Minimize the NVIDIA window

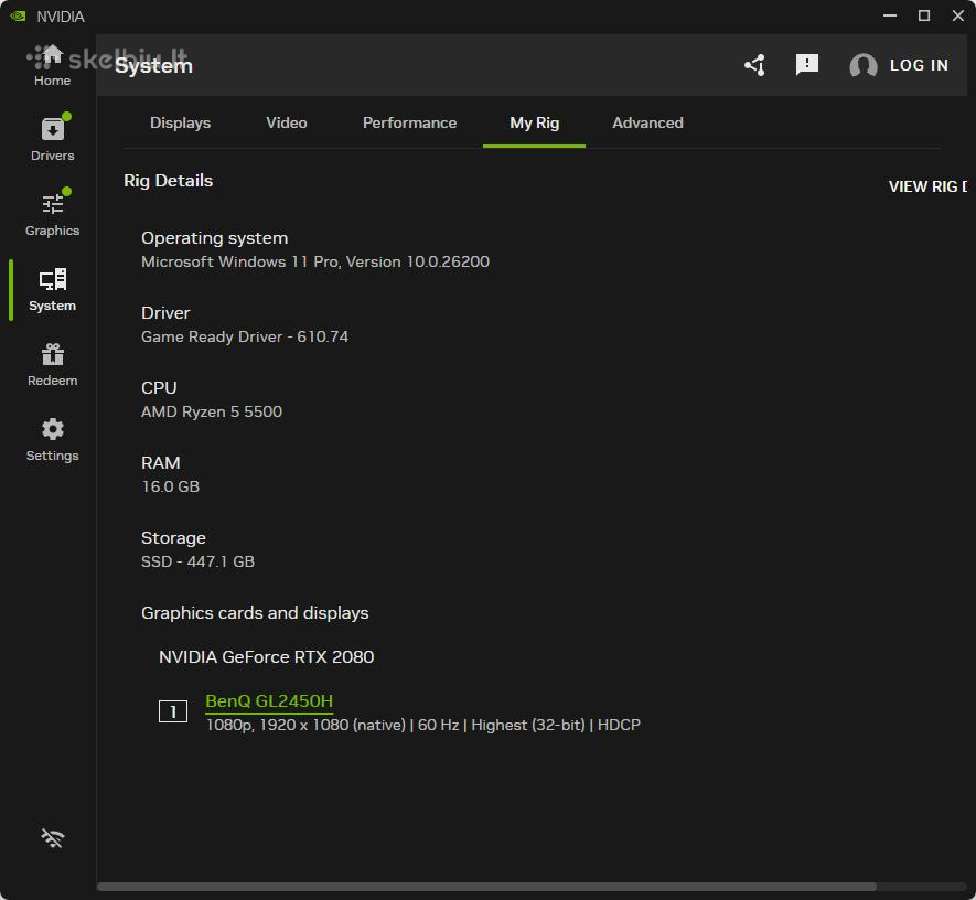[x=890, y=16]
